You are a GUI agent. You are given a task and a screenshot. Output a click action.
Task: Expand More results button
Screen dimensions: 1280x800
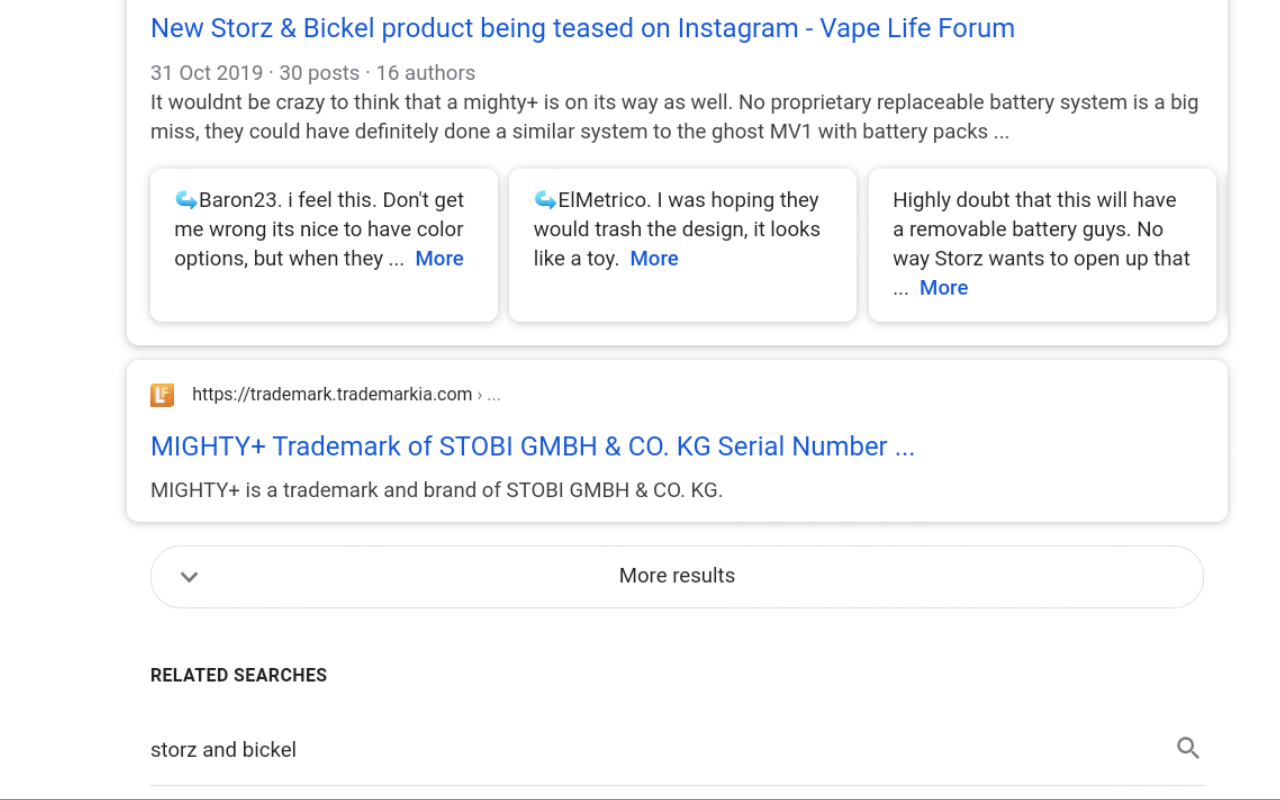point(677,576)
